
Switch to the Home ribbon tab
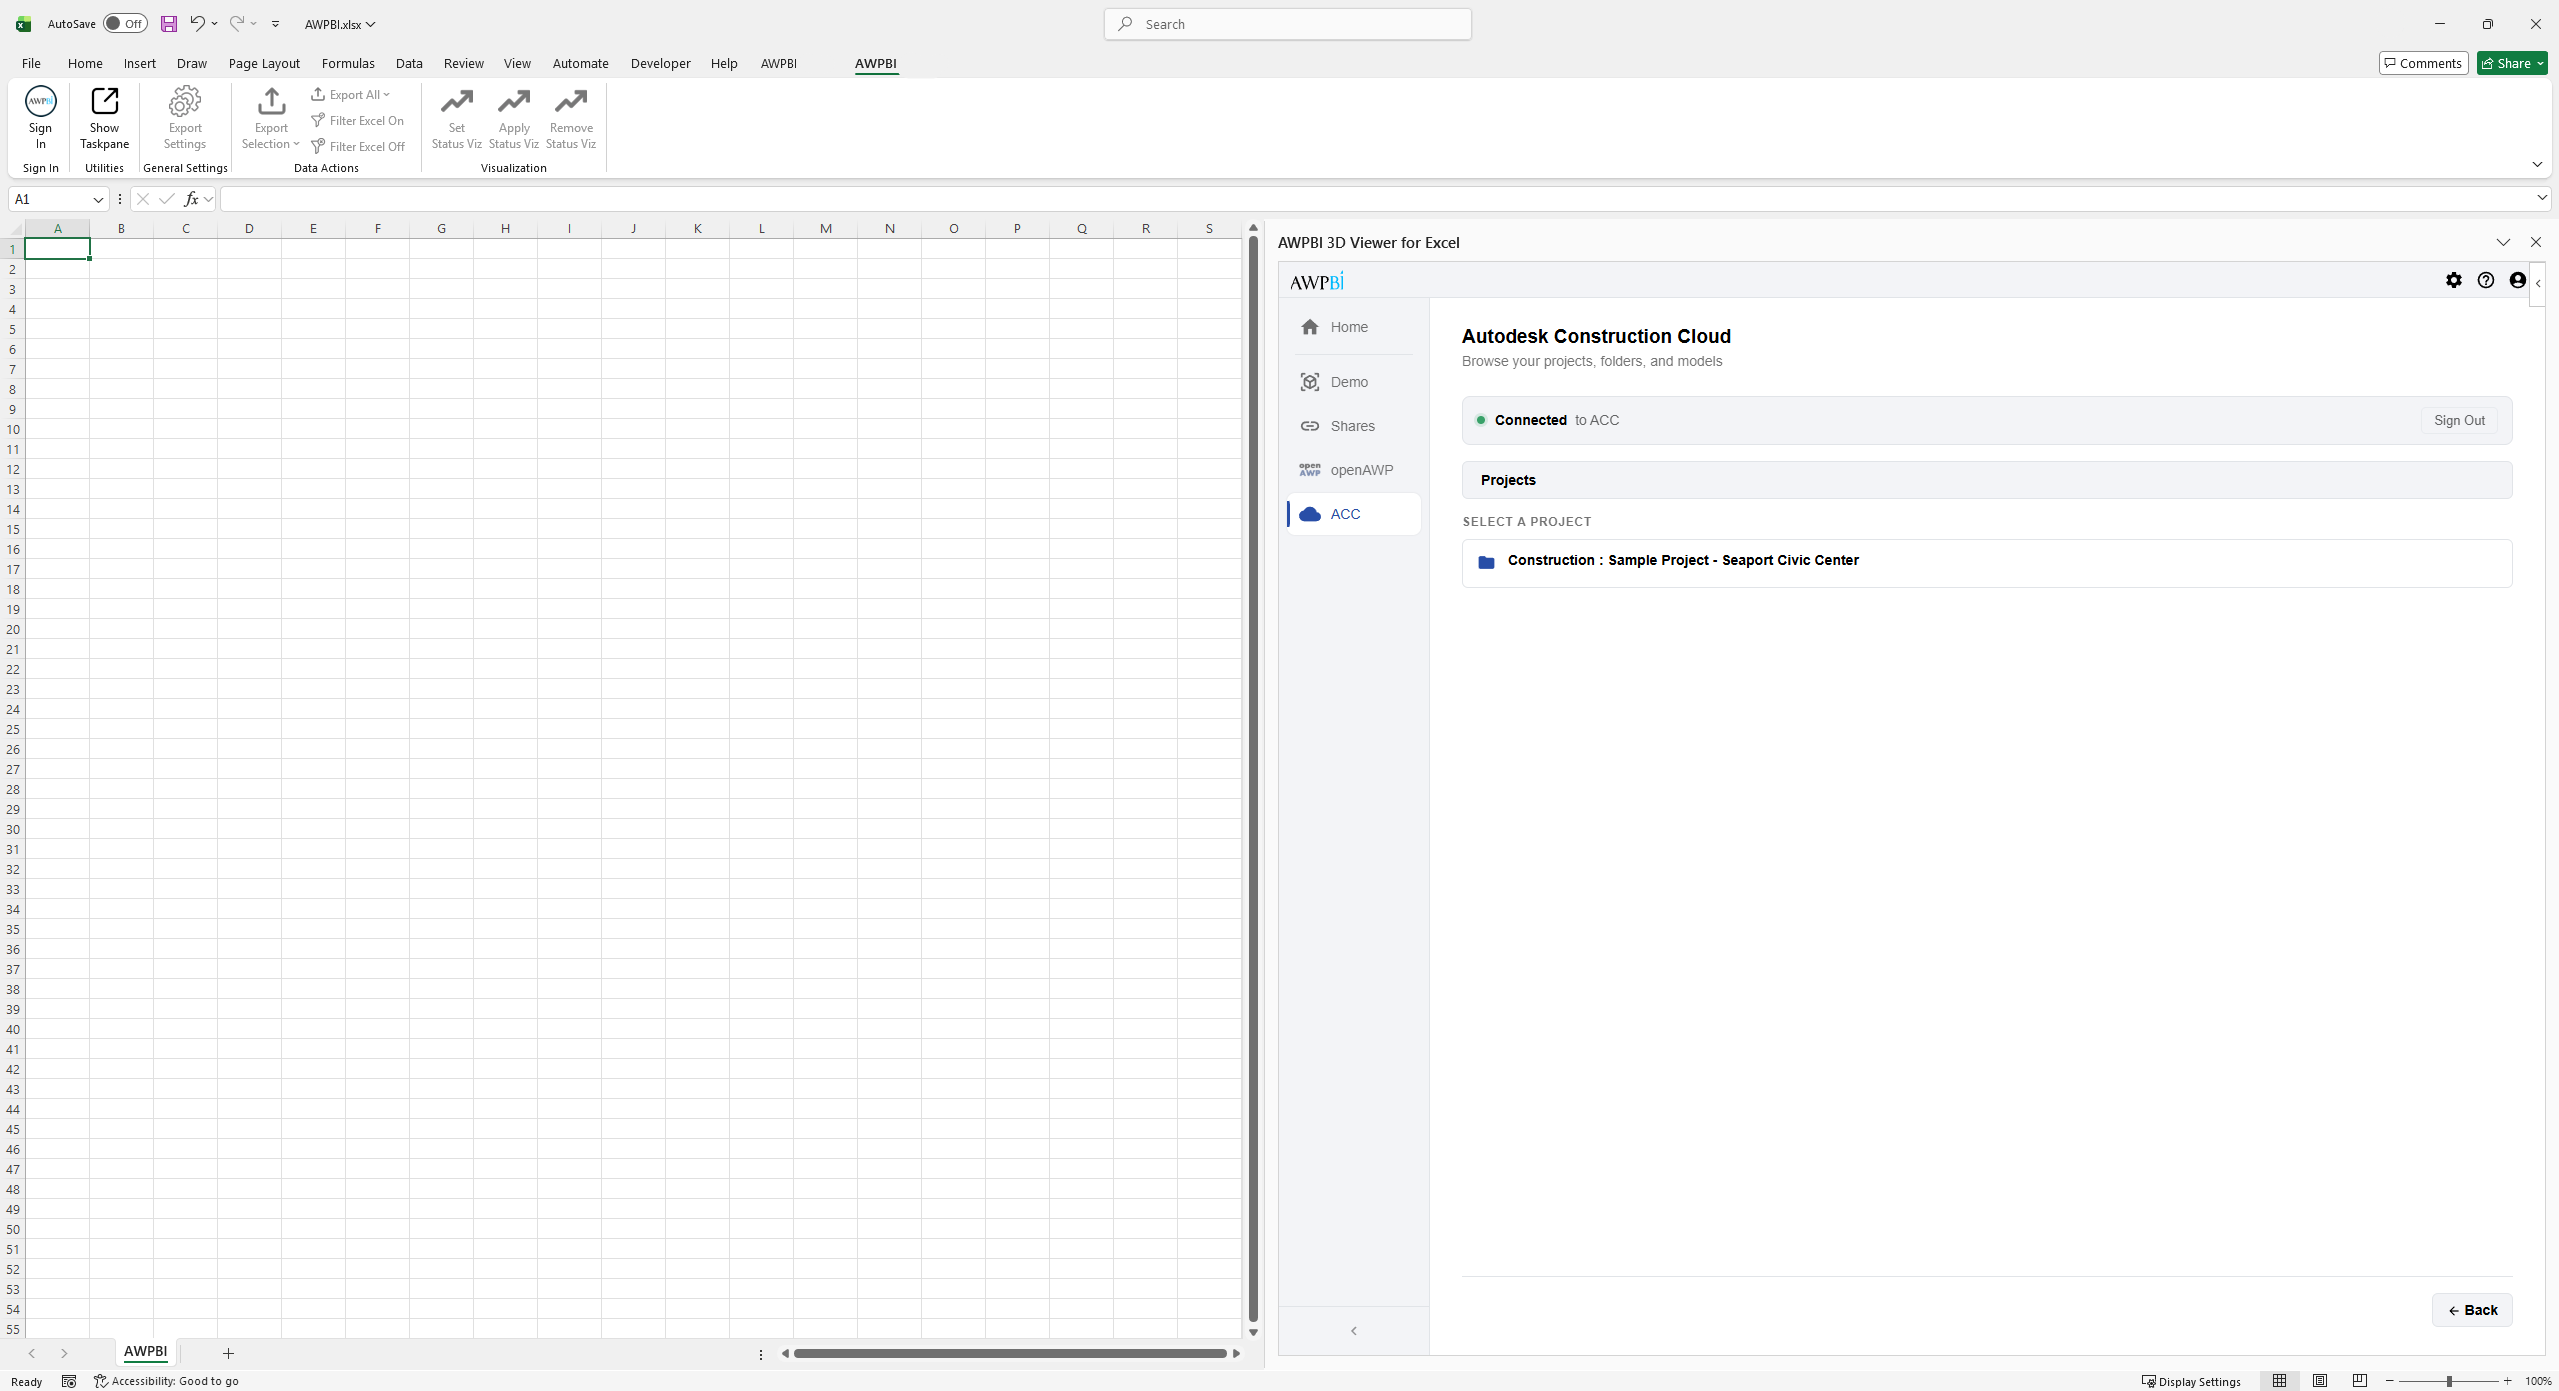click(x=85, y=63)
